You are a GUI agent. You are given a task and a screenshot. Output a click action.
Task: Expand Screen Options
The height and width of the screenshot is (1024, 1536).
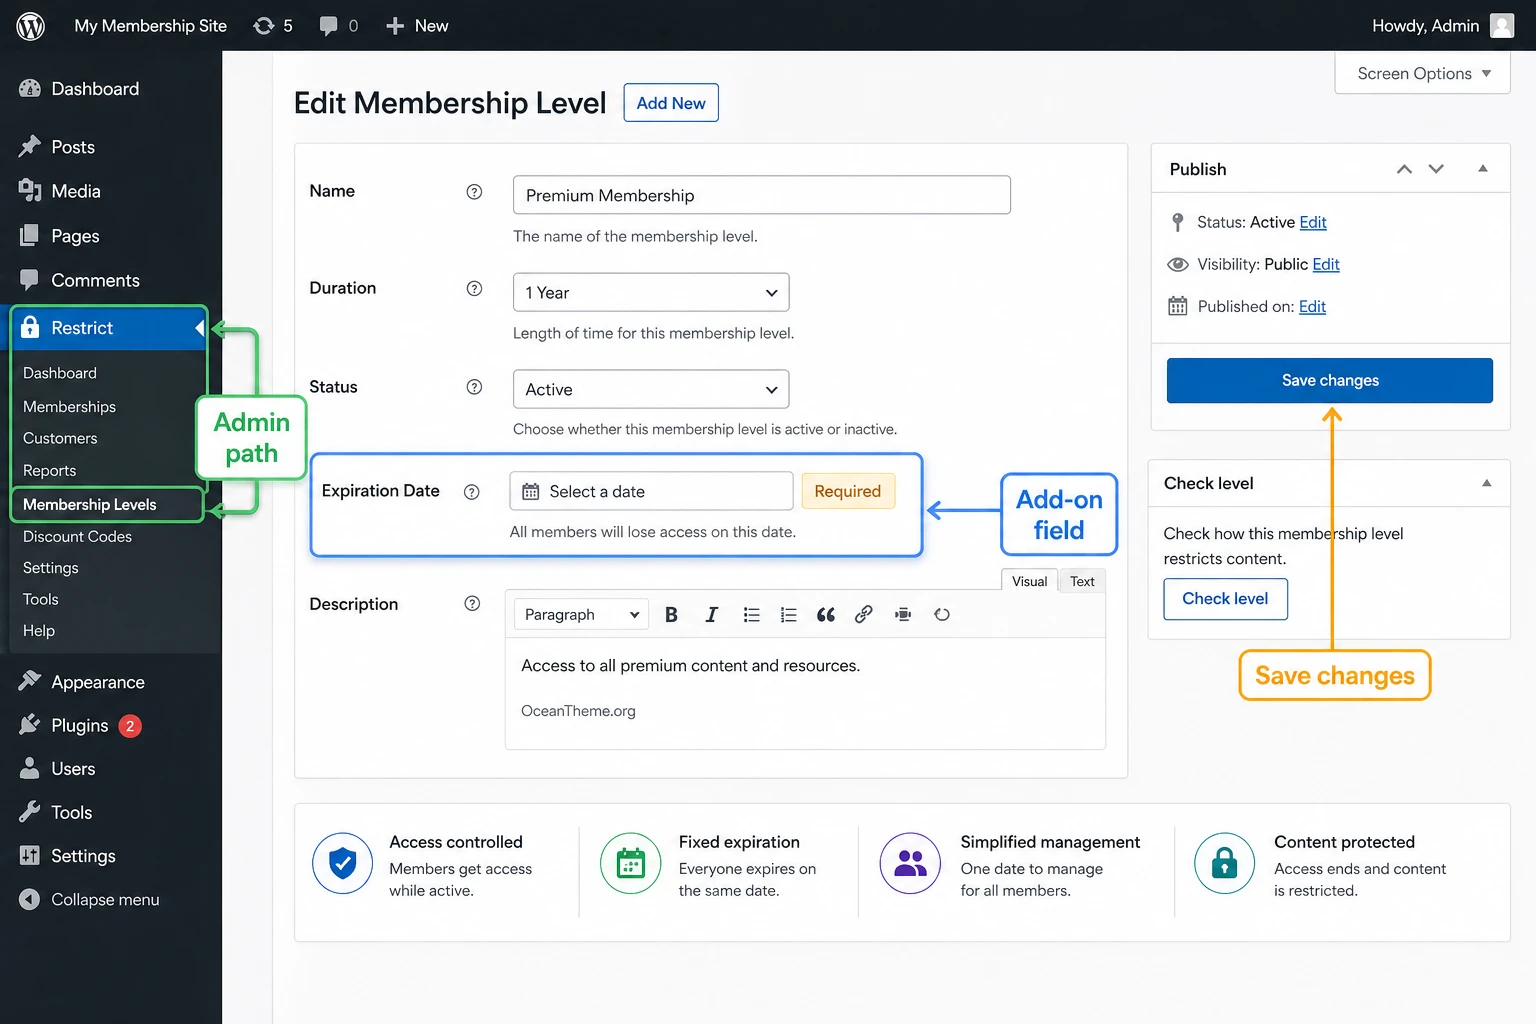tap(1422, 74)
